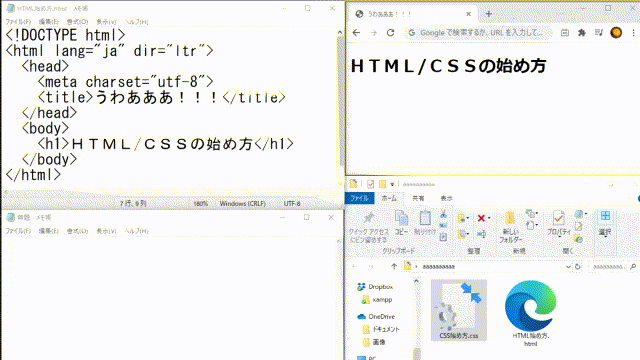Click the breadcrumb chevron before aaaaaaaaaa

416,267
